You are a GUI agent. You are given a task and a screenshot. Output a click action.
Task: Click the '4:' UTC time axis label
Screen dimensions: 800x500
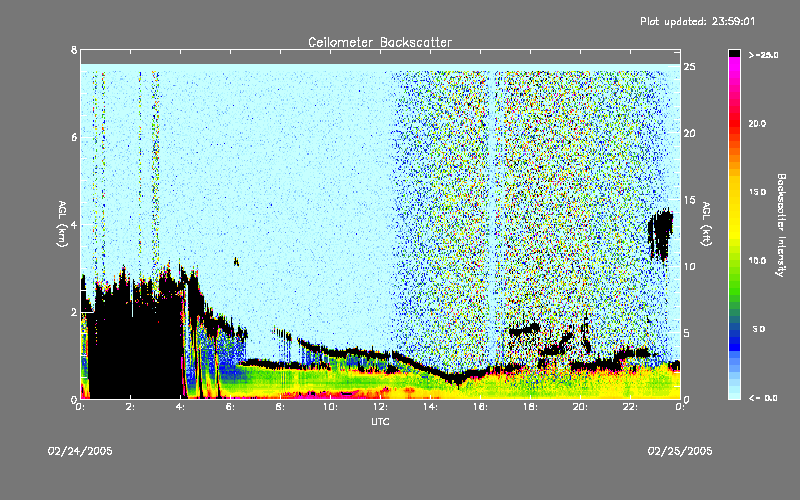[x=181, y=407]
